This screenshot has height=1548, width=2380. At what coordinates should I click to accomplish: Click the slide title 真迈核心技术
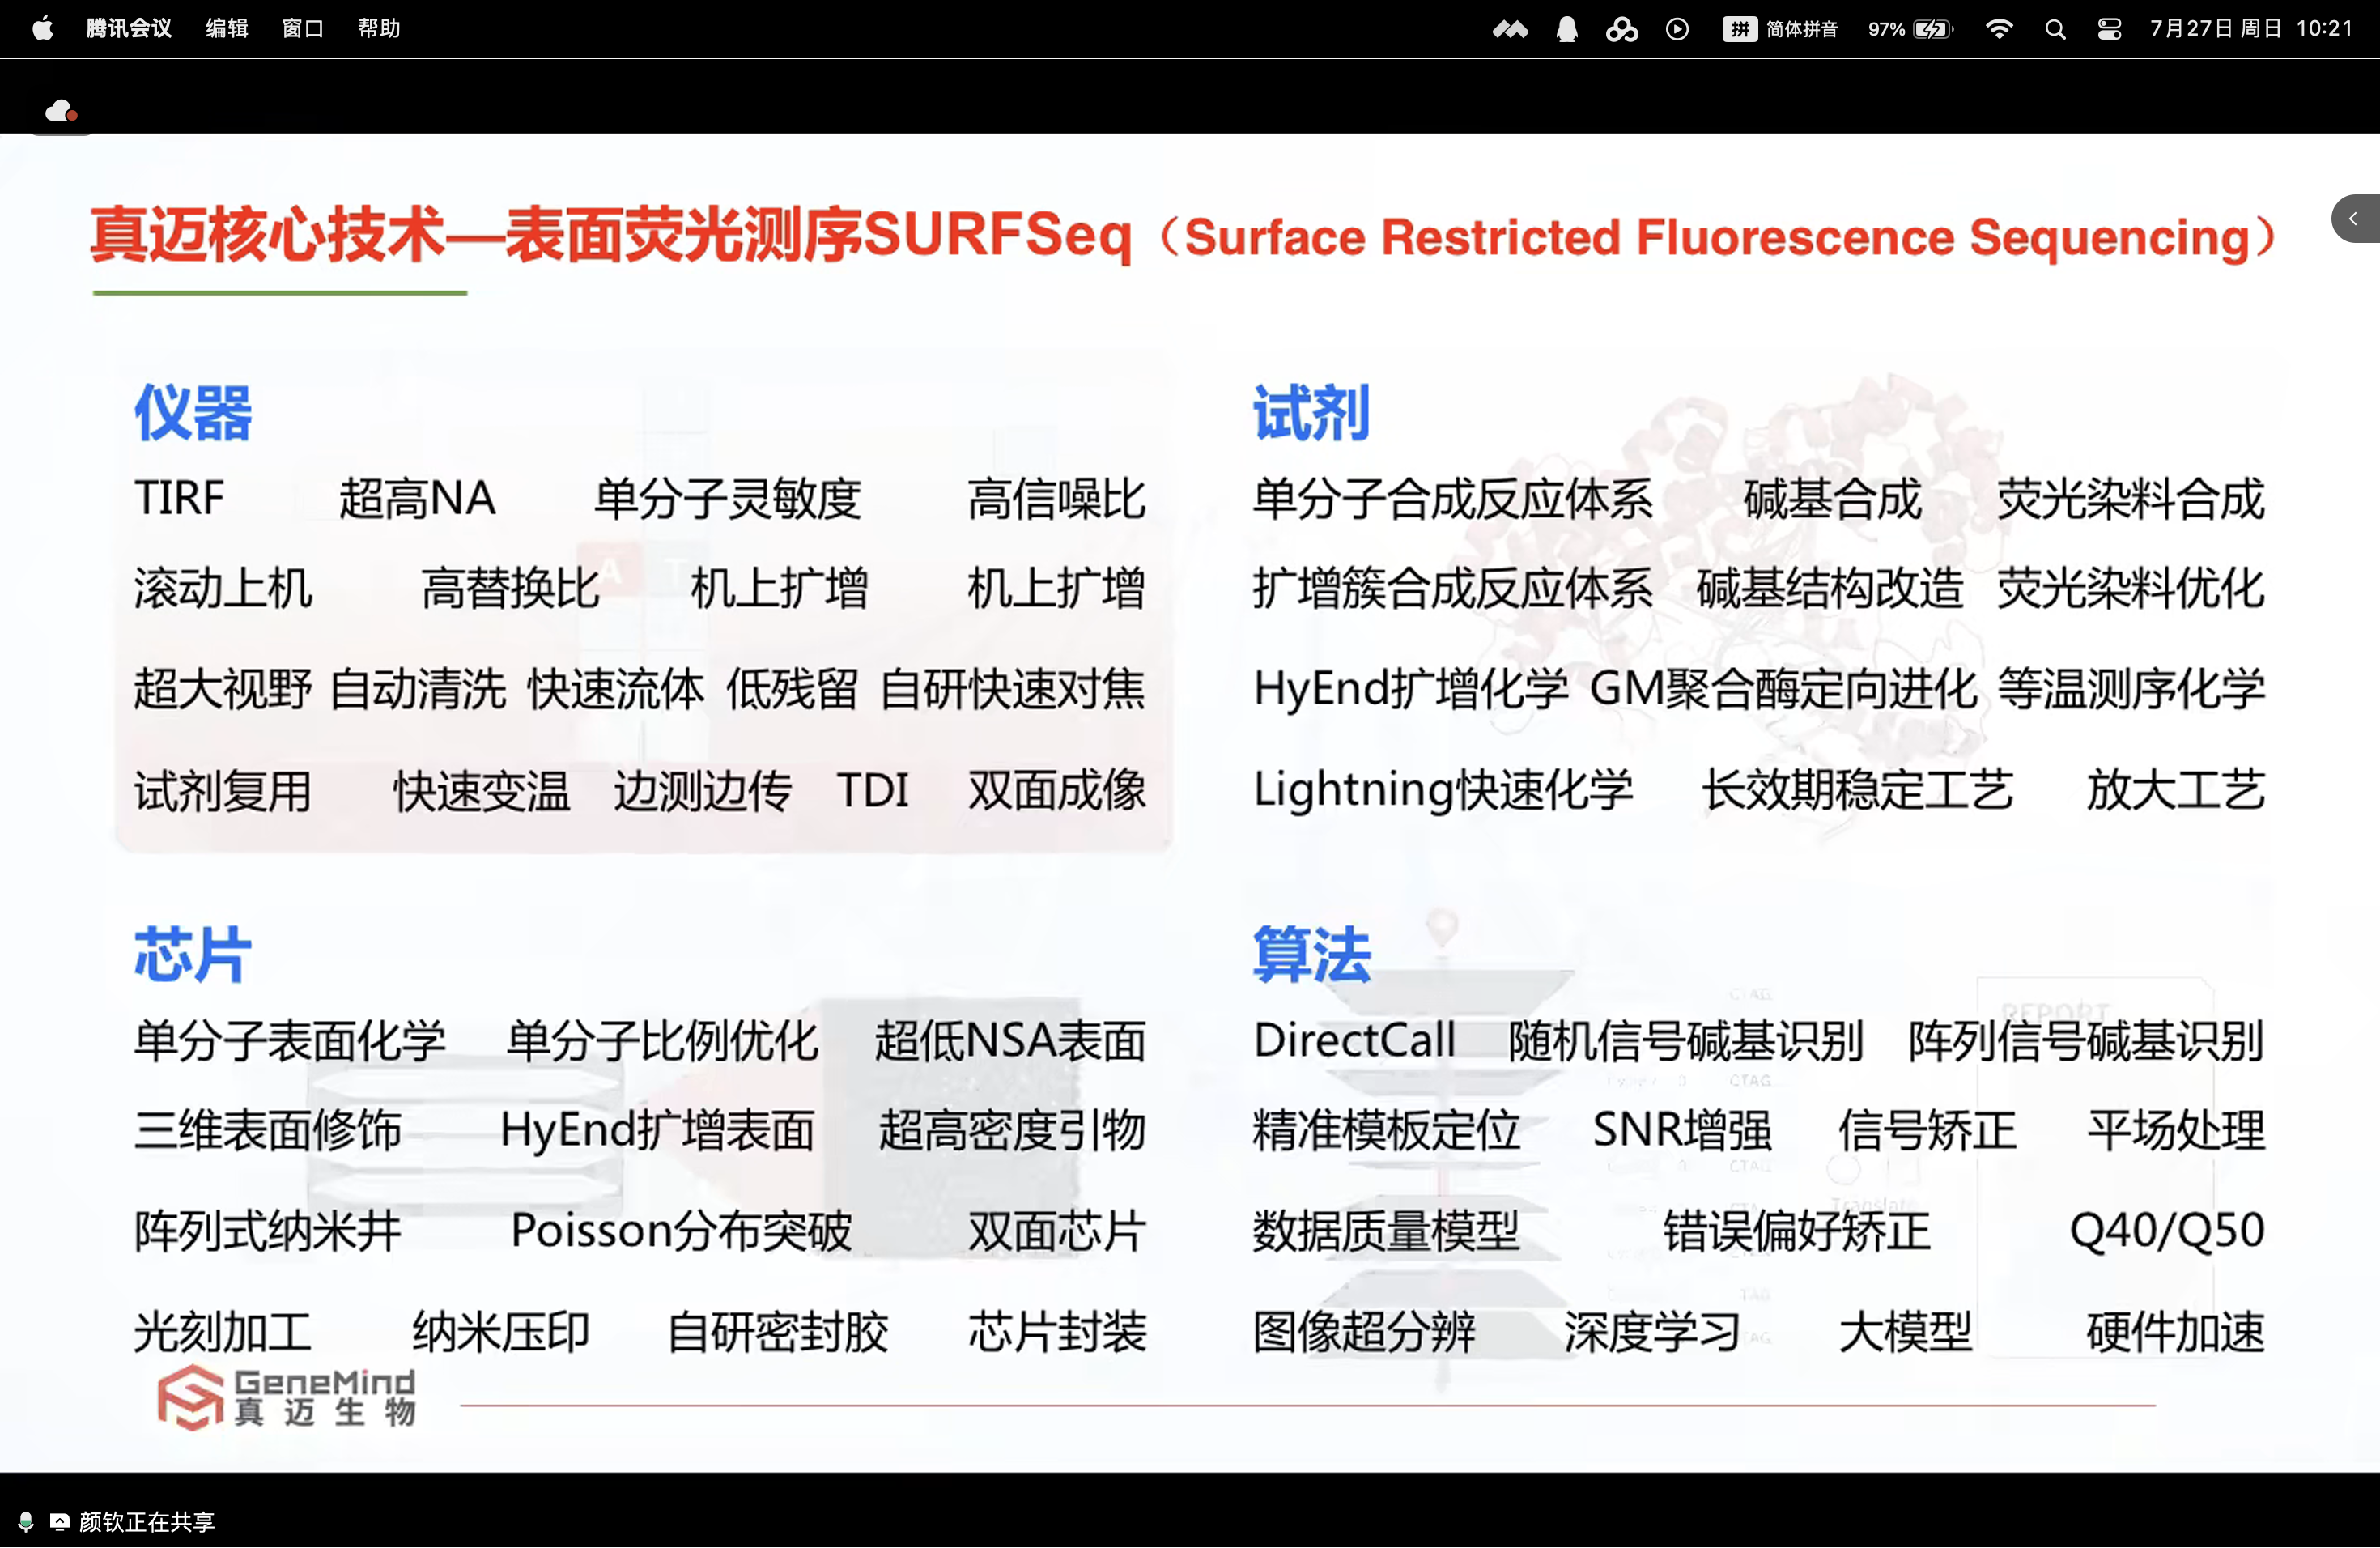[266, 236]
